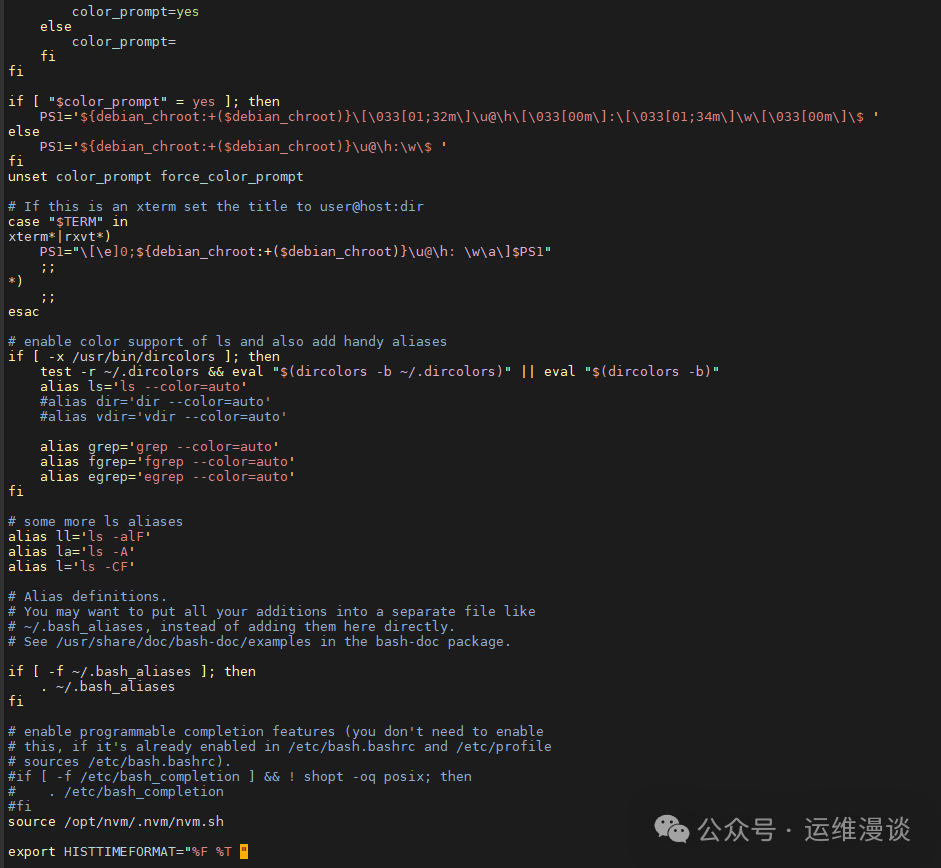The height and width of the screenshot is (868, 941).
Task: Click the '# Alias definitions.' comment
Action: (87, 596)
